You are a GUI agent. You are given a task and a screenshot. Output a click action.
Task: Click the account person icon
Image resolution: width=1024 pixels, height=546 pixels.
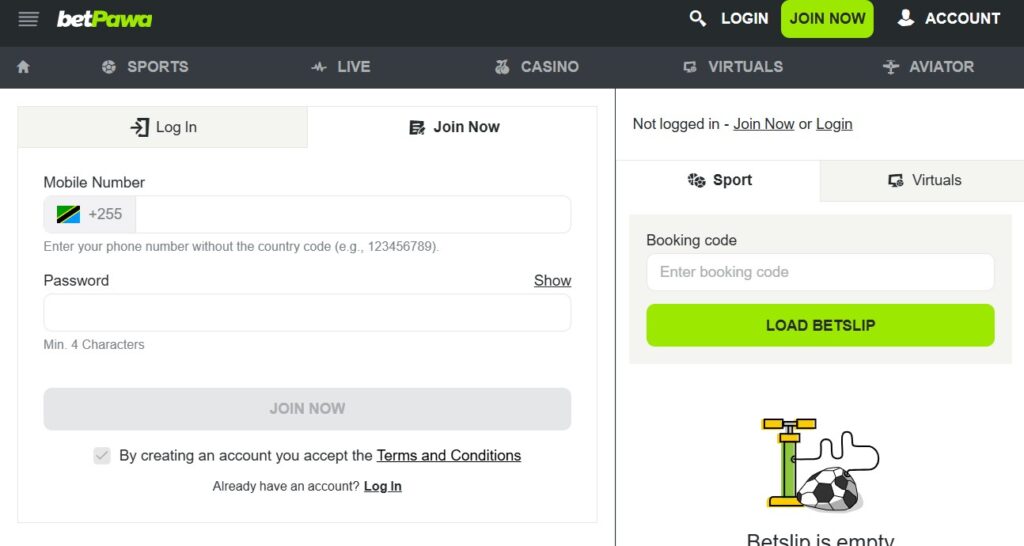[x=905, y=18]
